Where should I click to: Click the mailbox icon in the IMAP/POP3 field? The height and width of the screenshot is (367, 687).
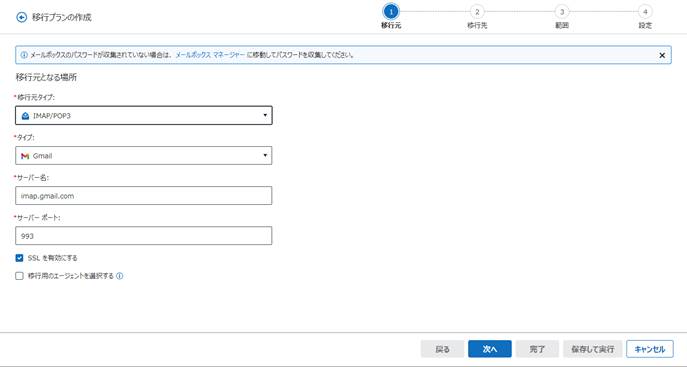click(25, 116)
